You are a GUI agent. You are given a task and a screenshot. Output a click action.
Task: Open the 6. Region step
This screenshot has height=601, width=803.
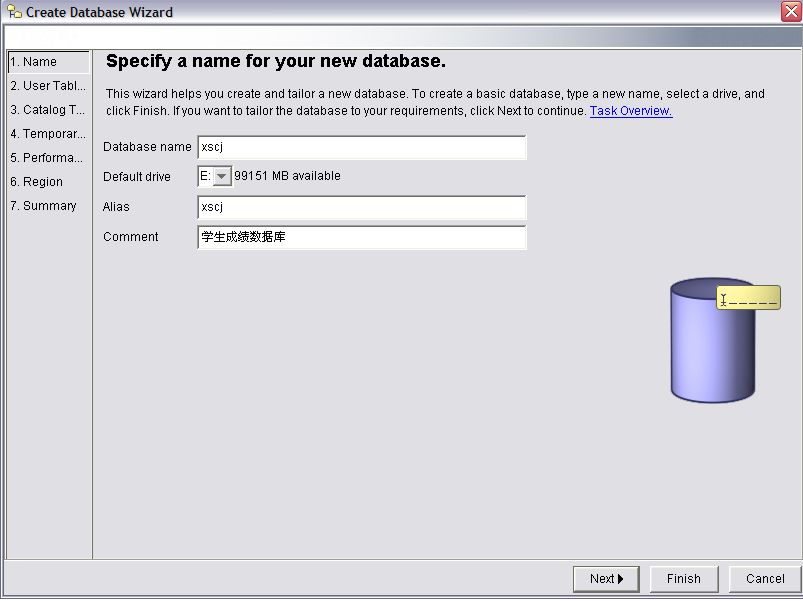coord(36,182)
